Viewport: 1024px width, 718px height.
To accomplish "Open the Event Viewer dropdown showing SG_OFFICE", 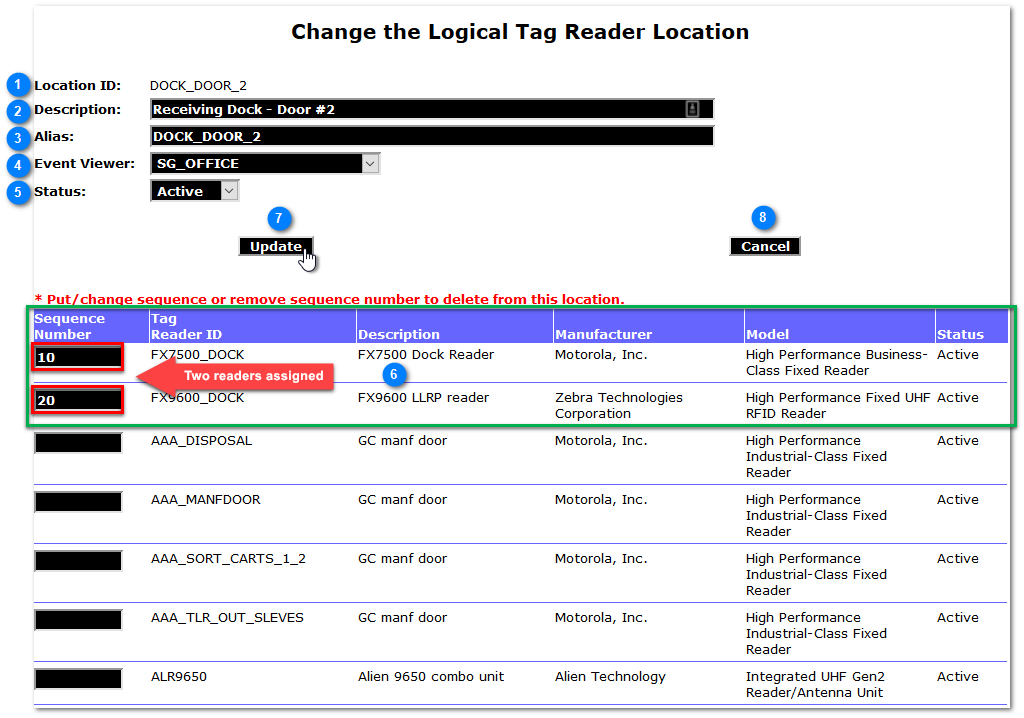I will (265, 163).
